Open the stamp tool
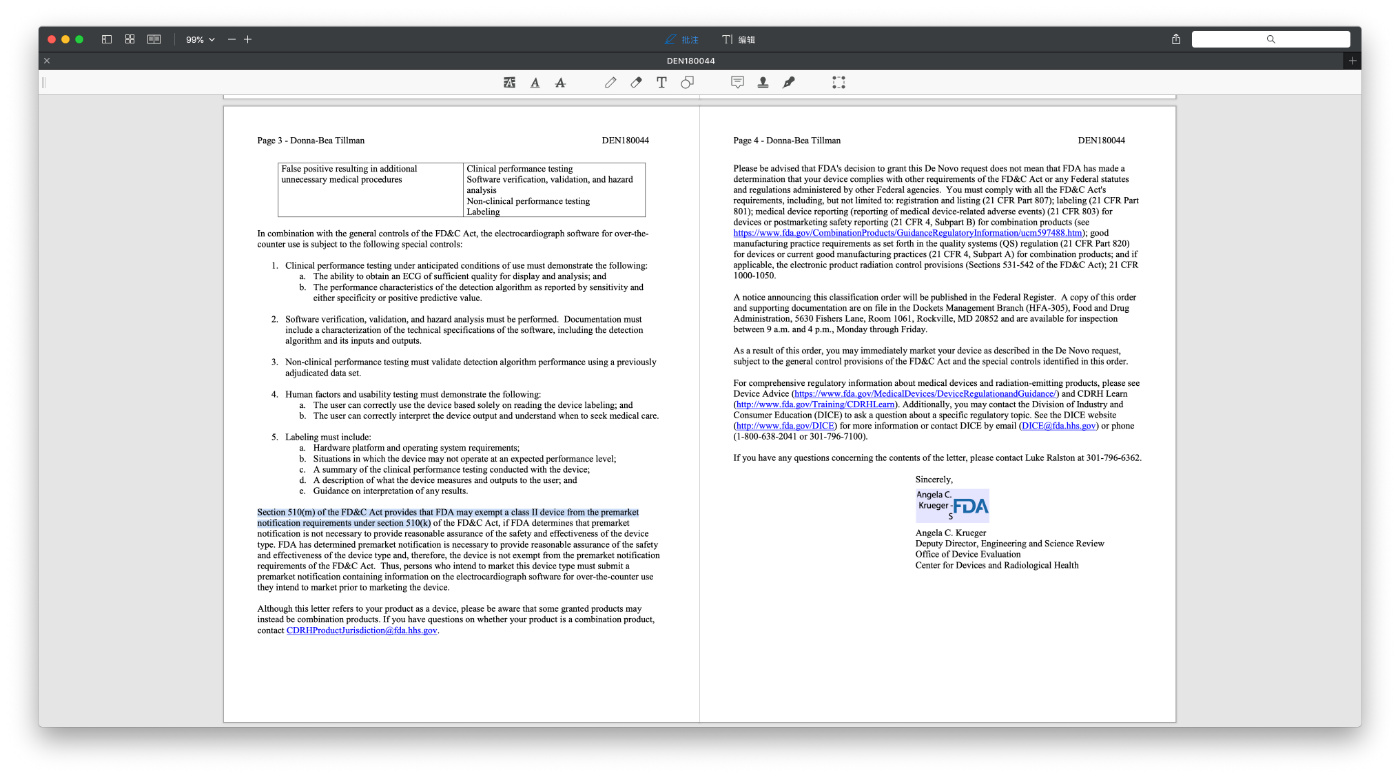Viewport: 1400px width, 777px height. point(763,83)
